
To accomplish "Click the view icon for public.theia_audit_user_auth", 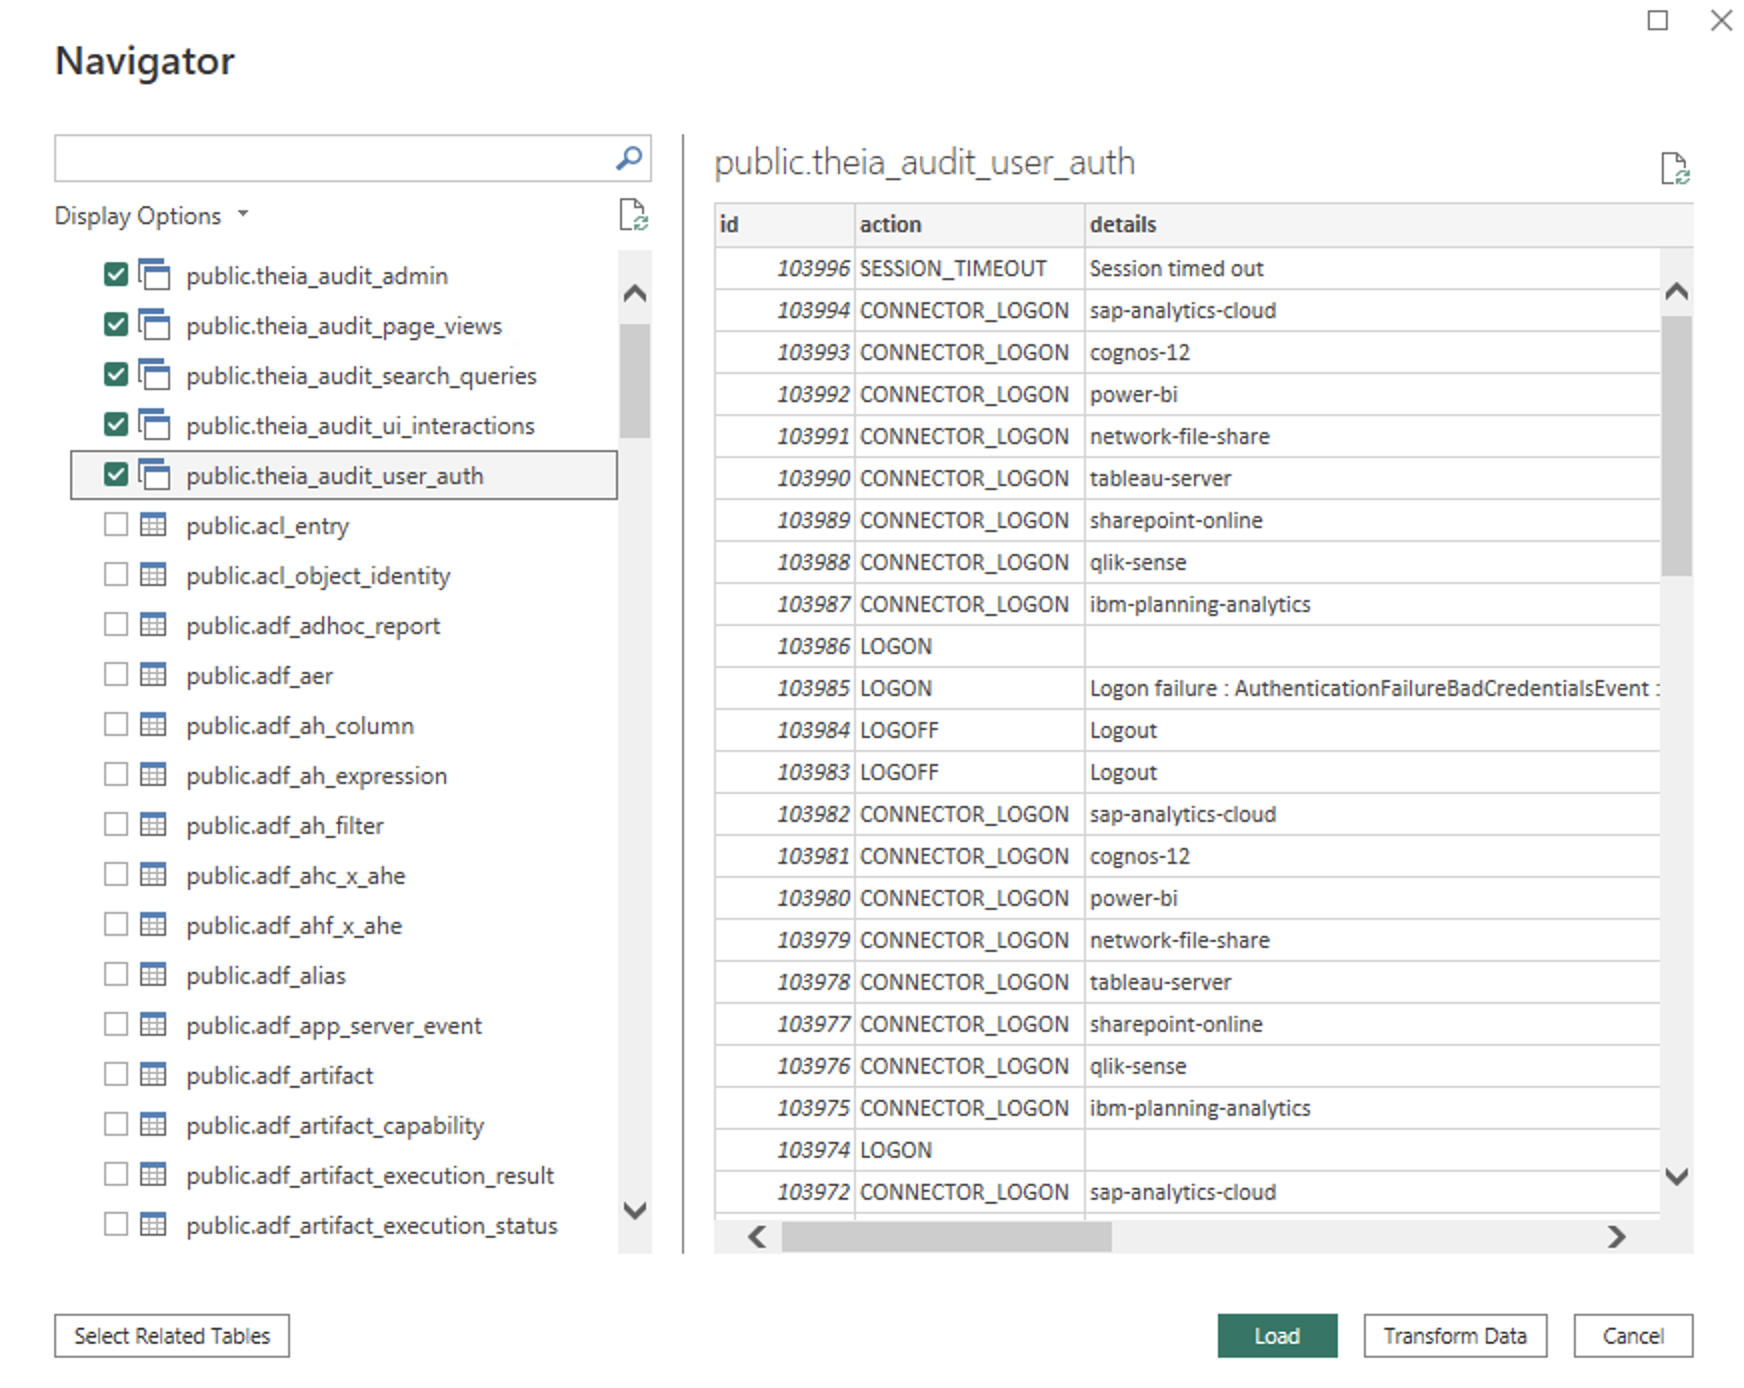I will [154, 475].
